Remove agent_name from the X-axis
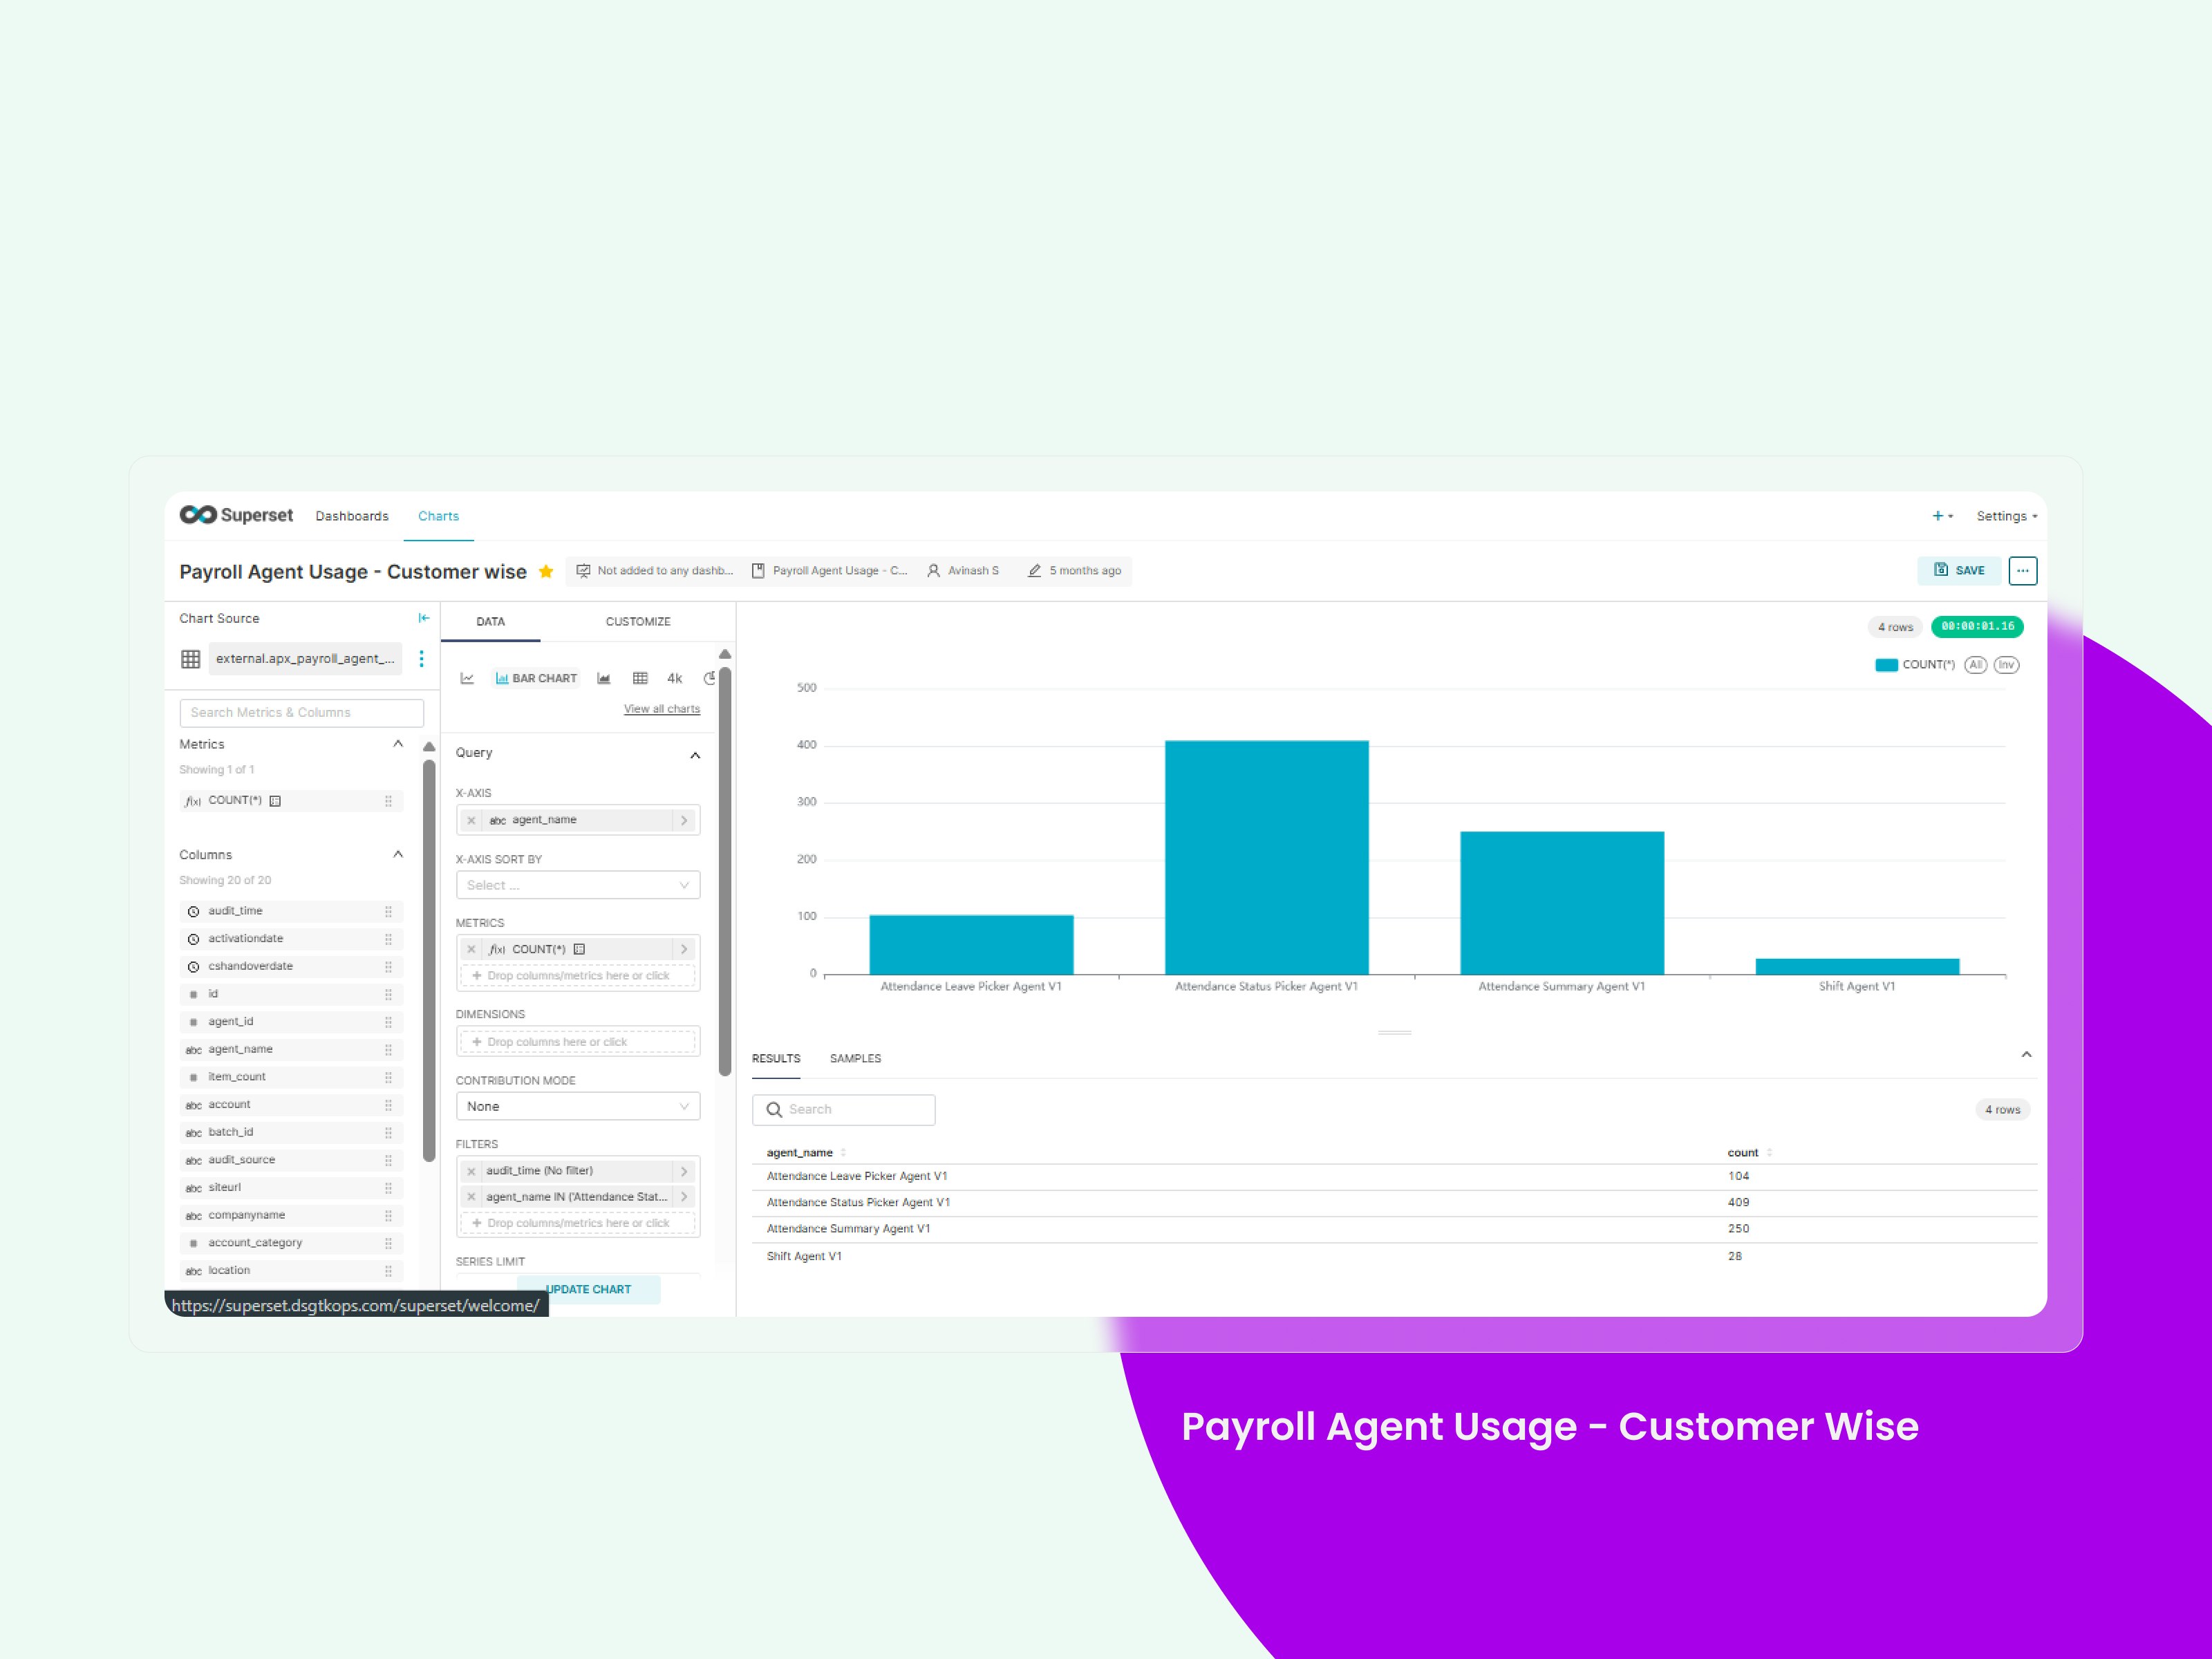The image size is (2212, 1659). [x=472, y=820]
